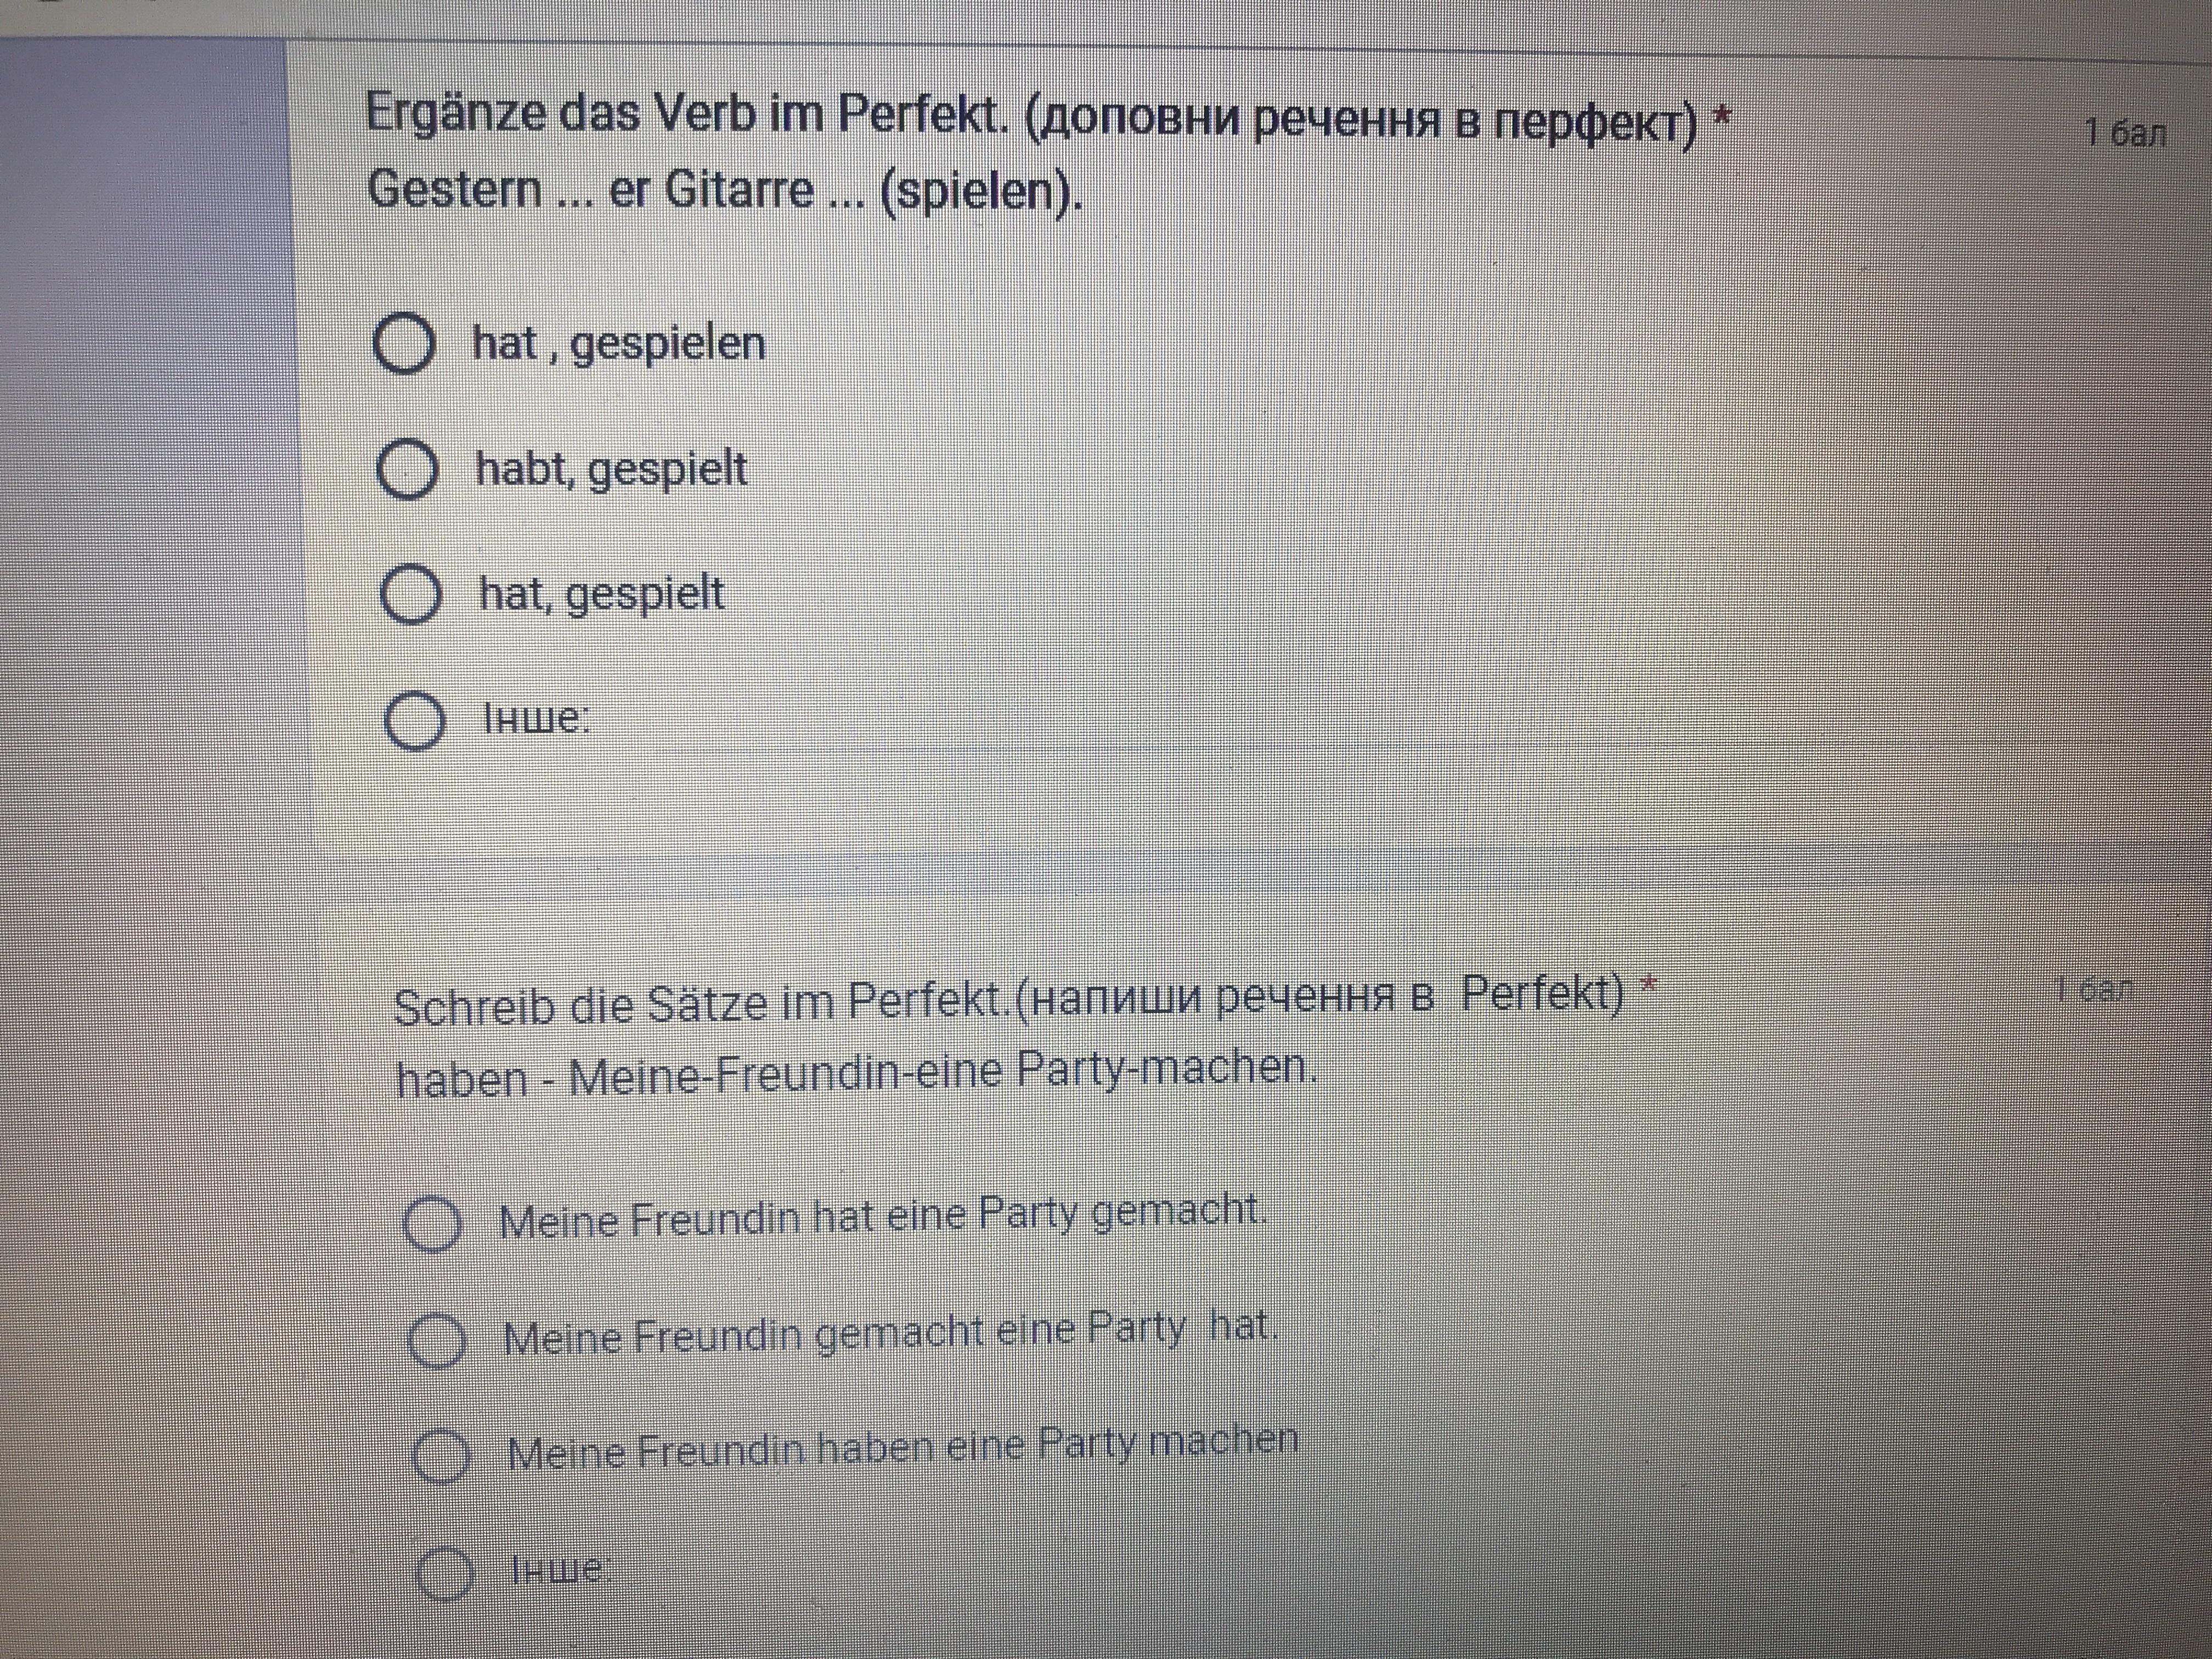The image size is (2212, 1659).
Task: Click the 'haben - Meine-Freundin-eine Party-machen.' prompt line
Action: click(x=856, y=1074)
